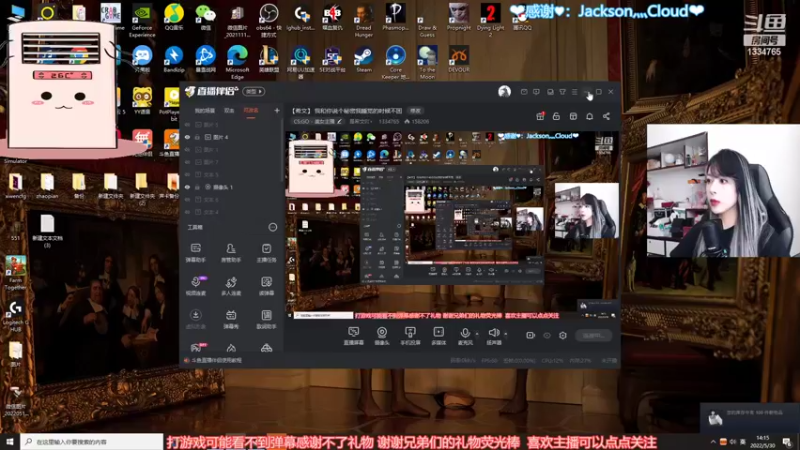Image resolution: width=800 pixels, height=450 pixels.
Task: Show the 图片 1 layer with eye icon
Action: (x=187, y=149)
